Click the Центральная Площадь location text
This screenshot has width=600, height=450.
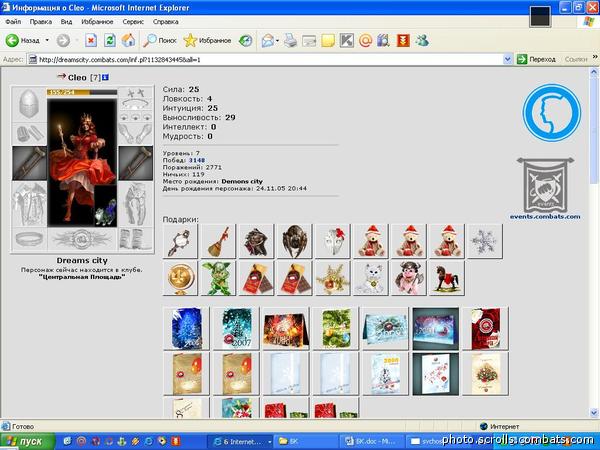pyautogui.click(x=82, y=277)
